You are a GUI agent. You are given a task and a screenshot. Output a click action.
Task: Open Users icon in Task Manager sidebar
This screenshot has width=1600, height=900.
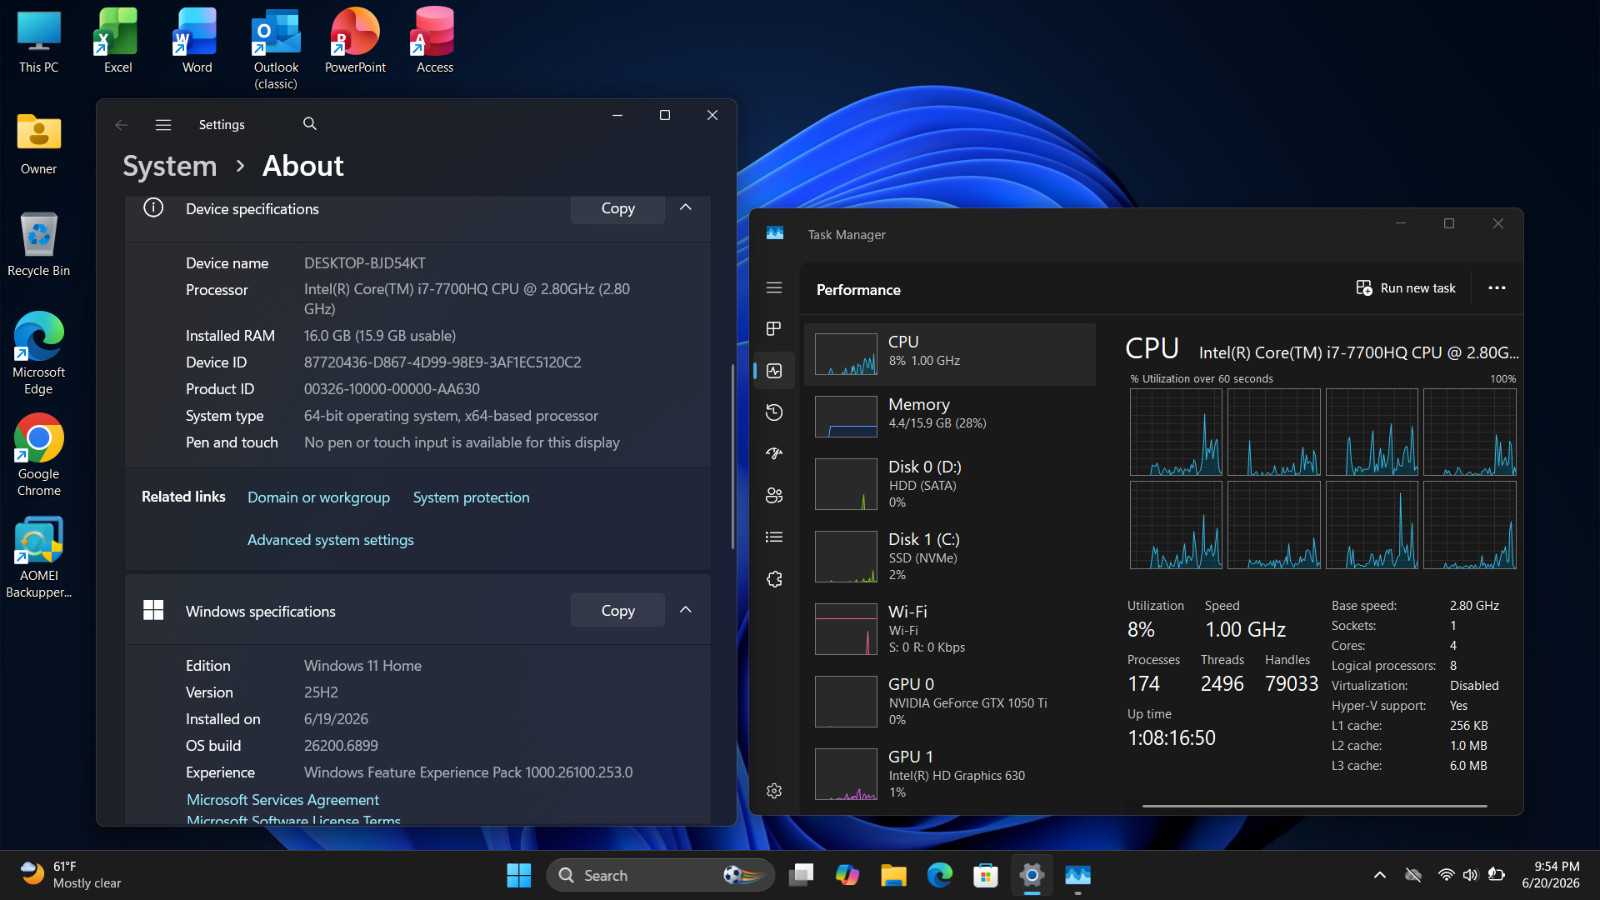coord(774,496)
